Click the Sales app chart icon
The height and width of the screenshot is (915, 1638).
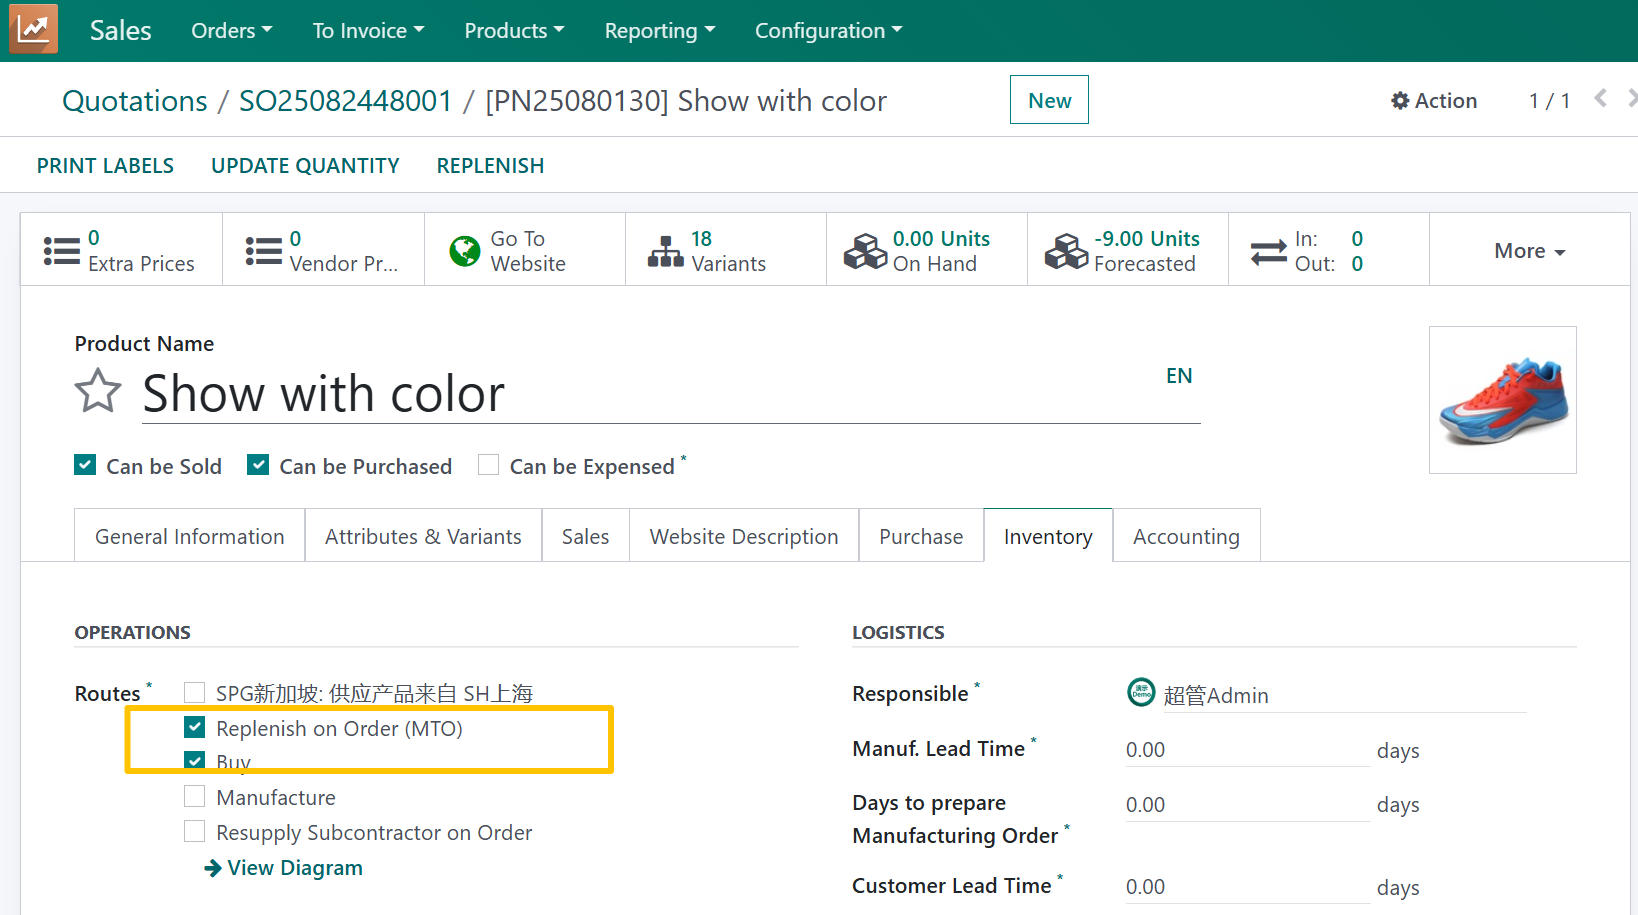tap(33, 29)
